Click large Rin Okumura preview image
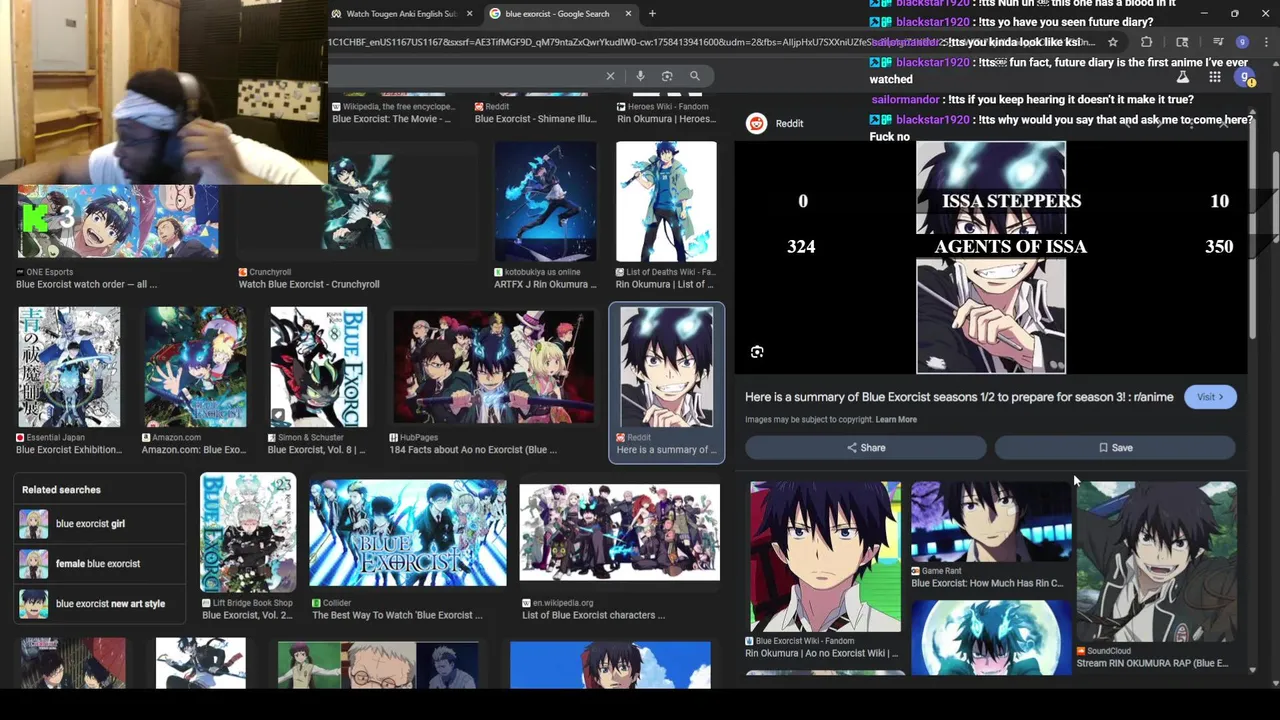This screenshot has height=720, width=1280. click(x=991, y=257)
